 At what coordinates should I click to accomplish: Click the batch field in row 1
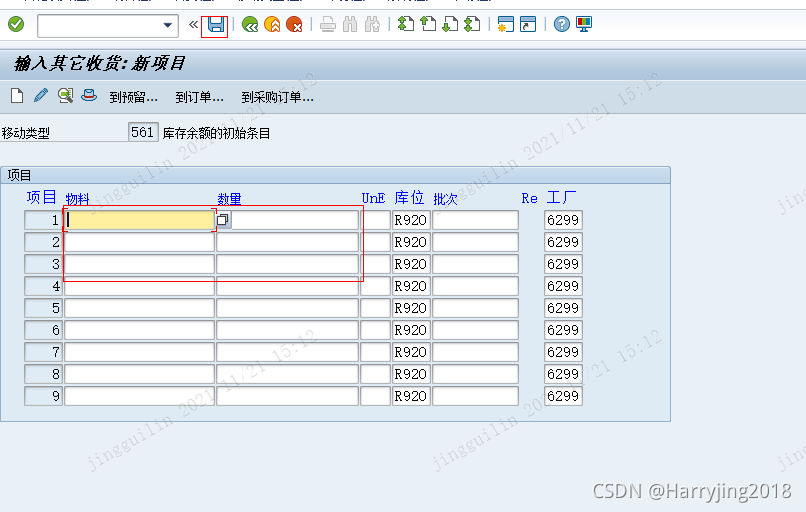click(475, 220)
